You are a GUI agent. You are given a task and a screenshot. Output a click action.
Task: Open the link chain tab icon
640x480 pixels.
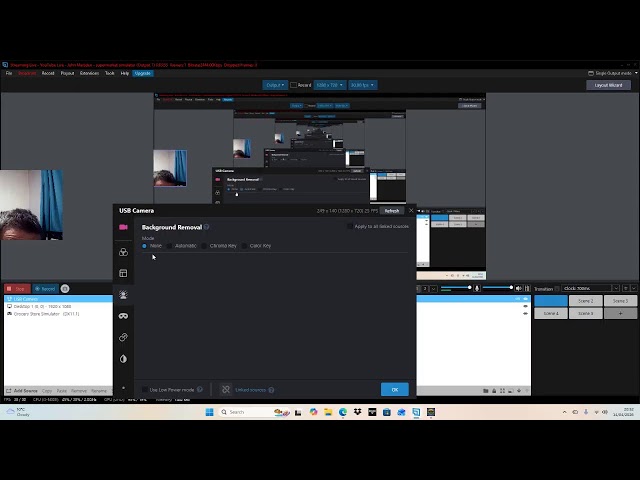click(123, 337)
